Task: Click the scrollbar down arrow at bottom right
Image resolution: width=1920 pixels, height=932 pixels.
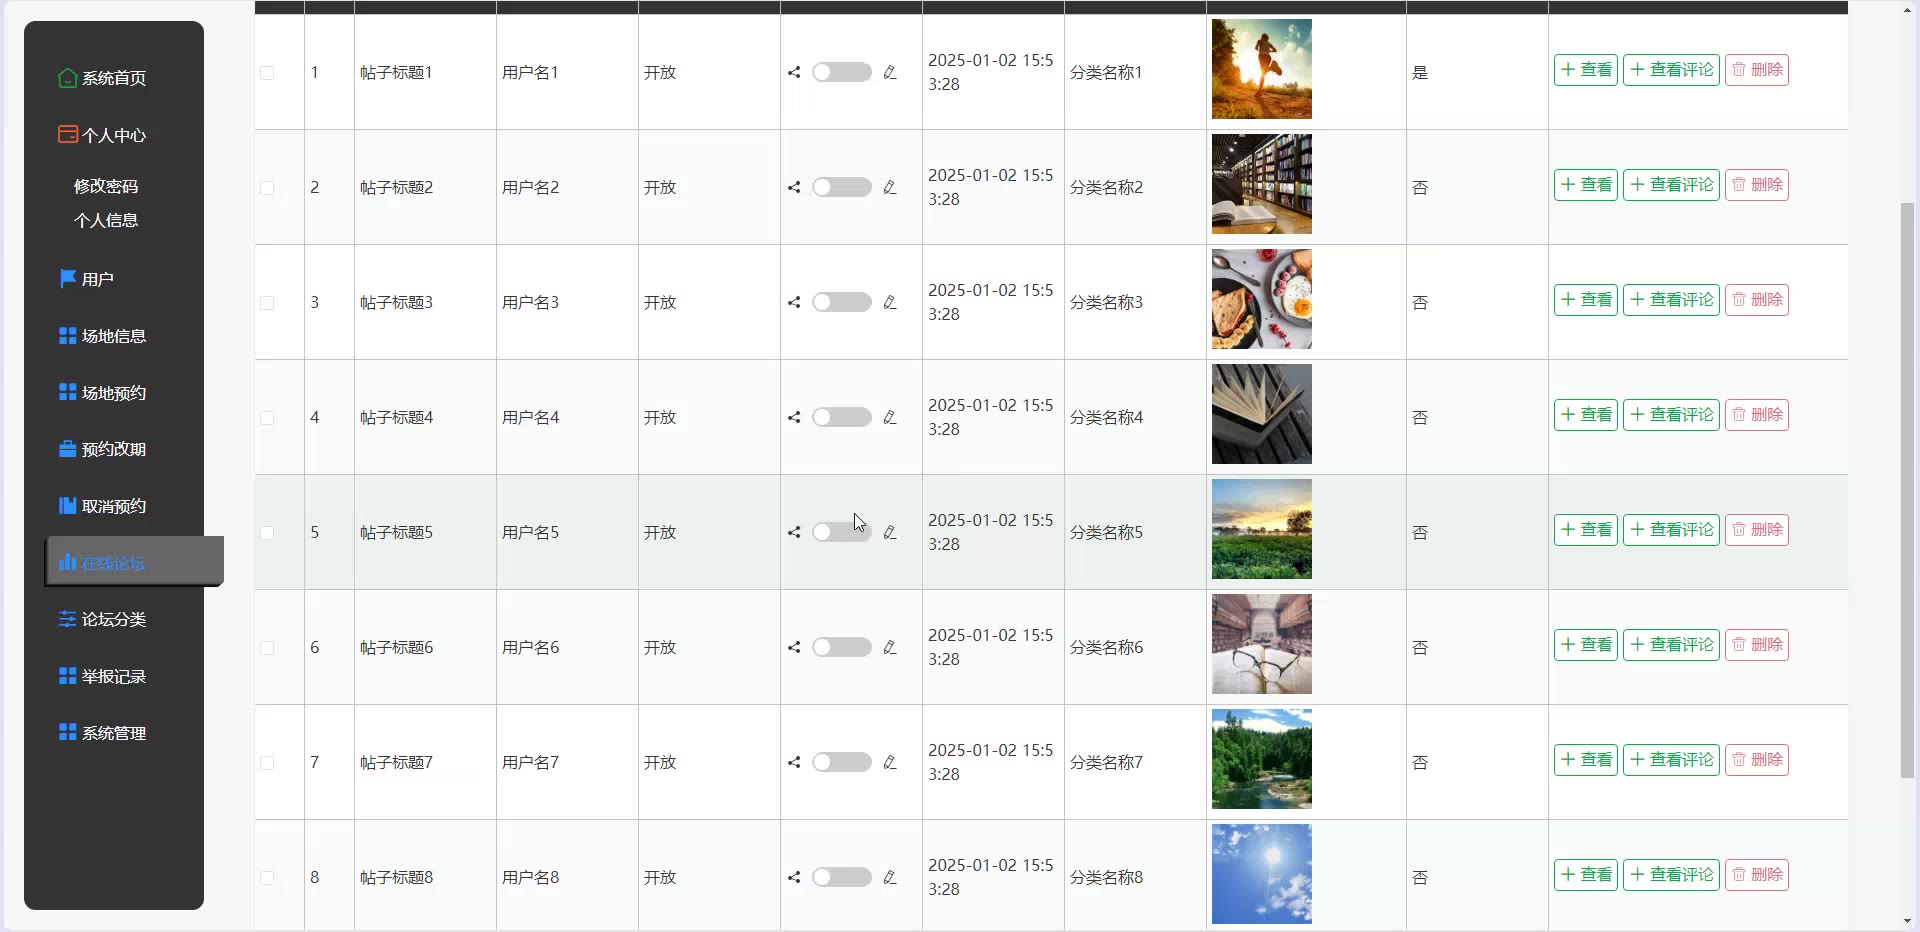Action: coord(1907,921)
